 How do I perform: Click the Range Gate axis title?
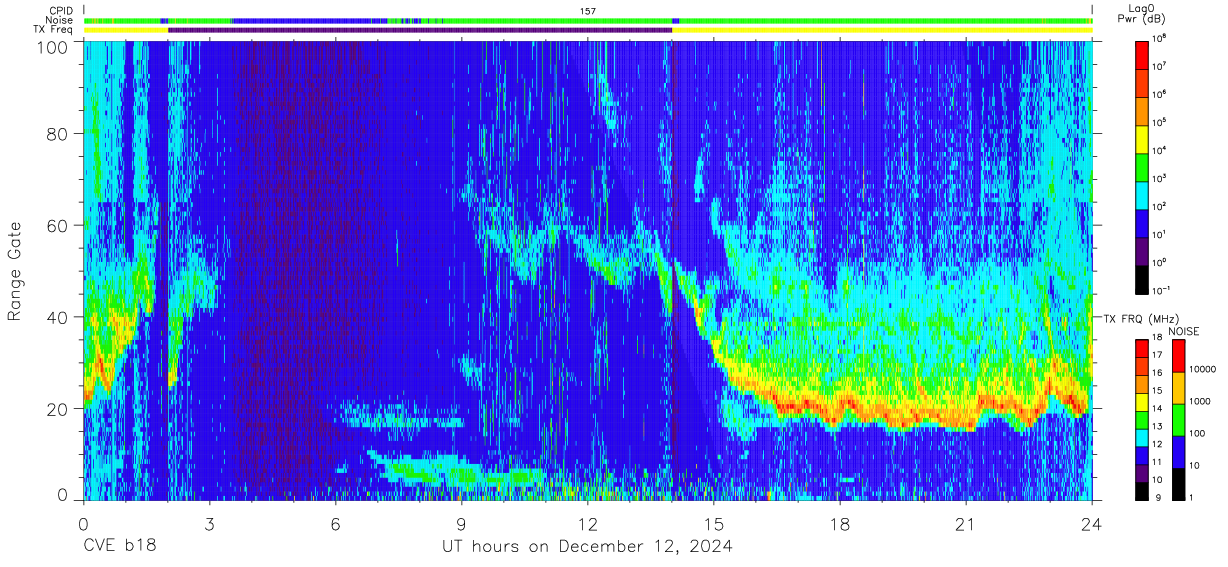click(x=15, y=271)
